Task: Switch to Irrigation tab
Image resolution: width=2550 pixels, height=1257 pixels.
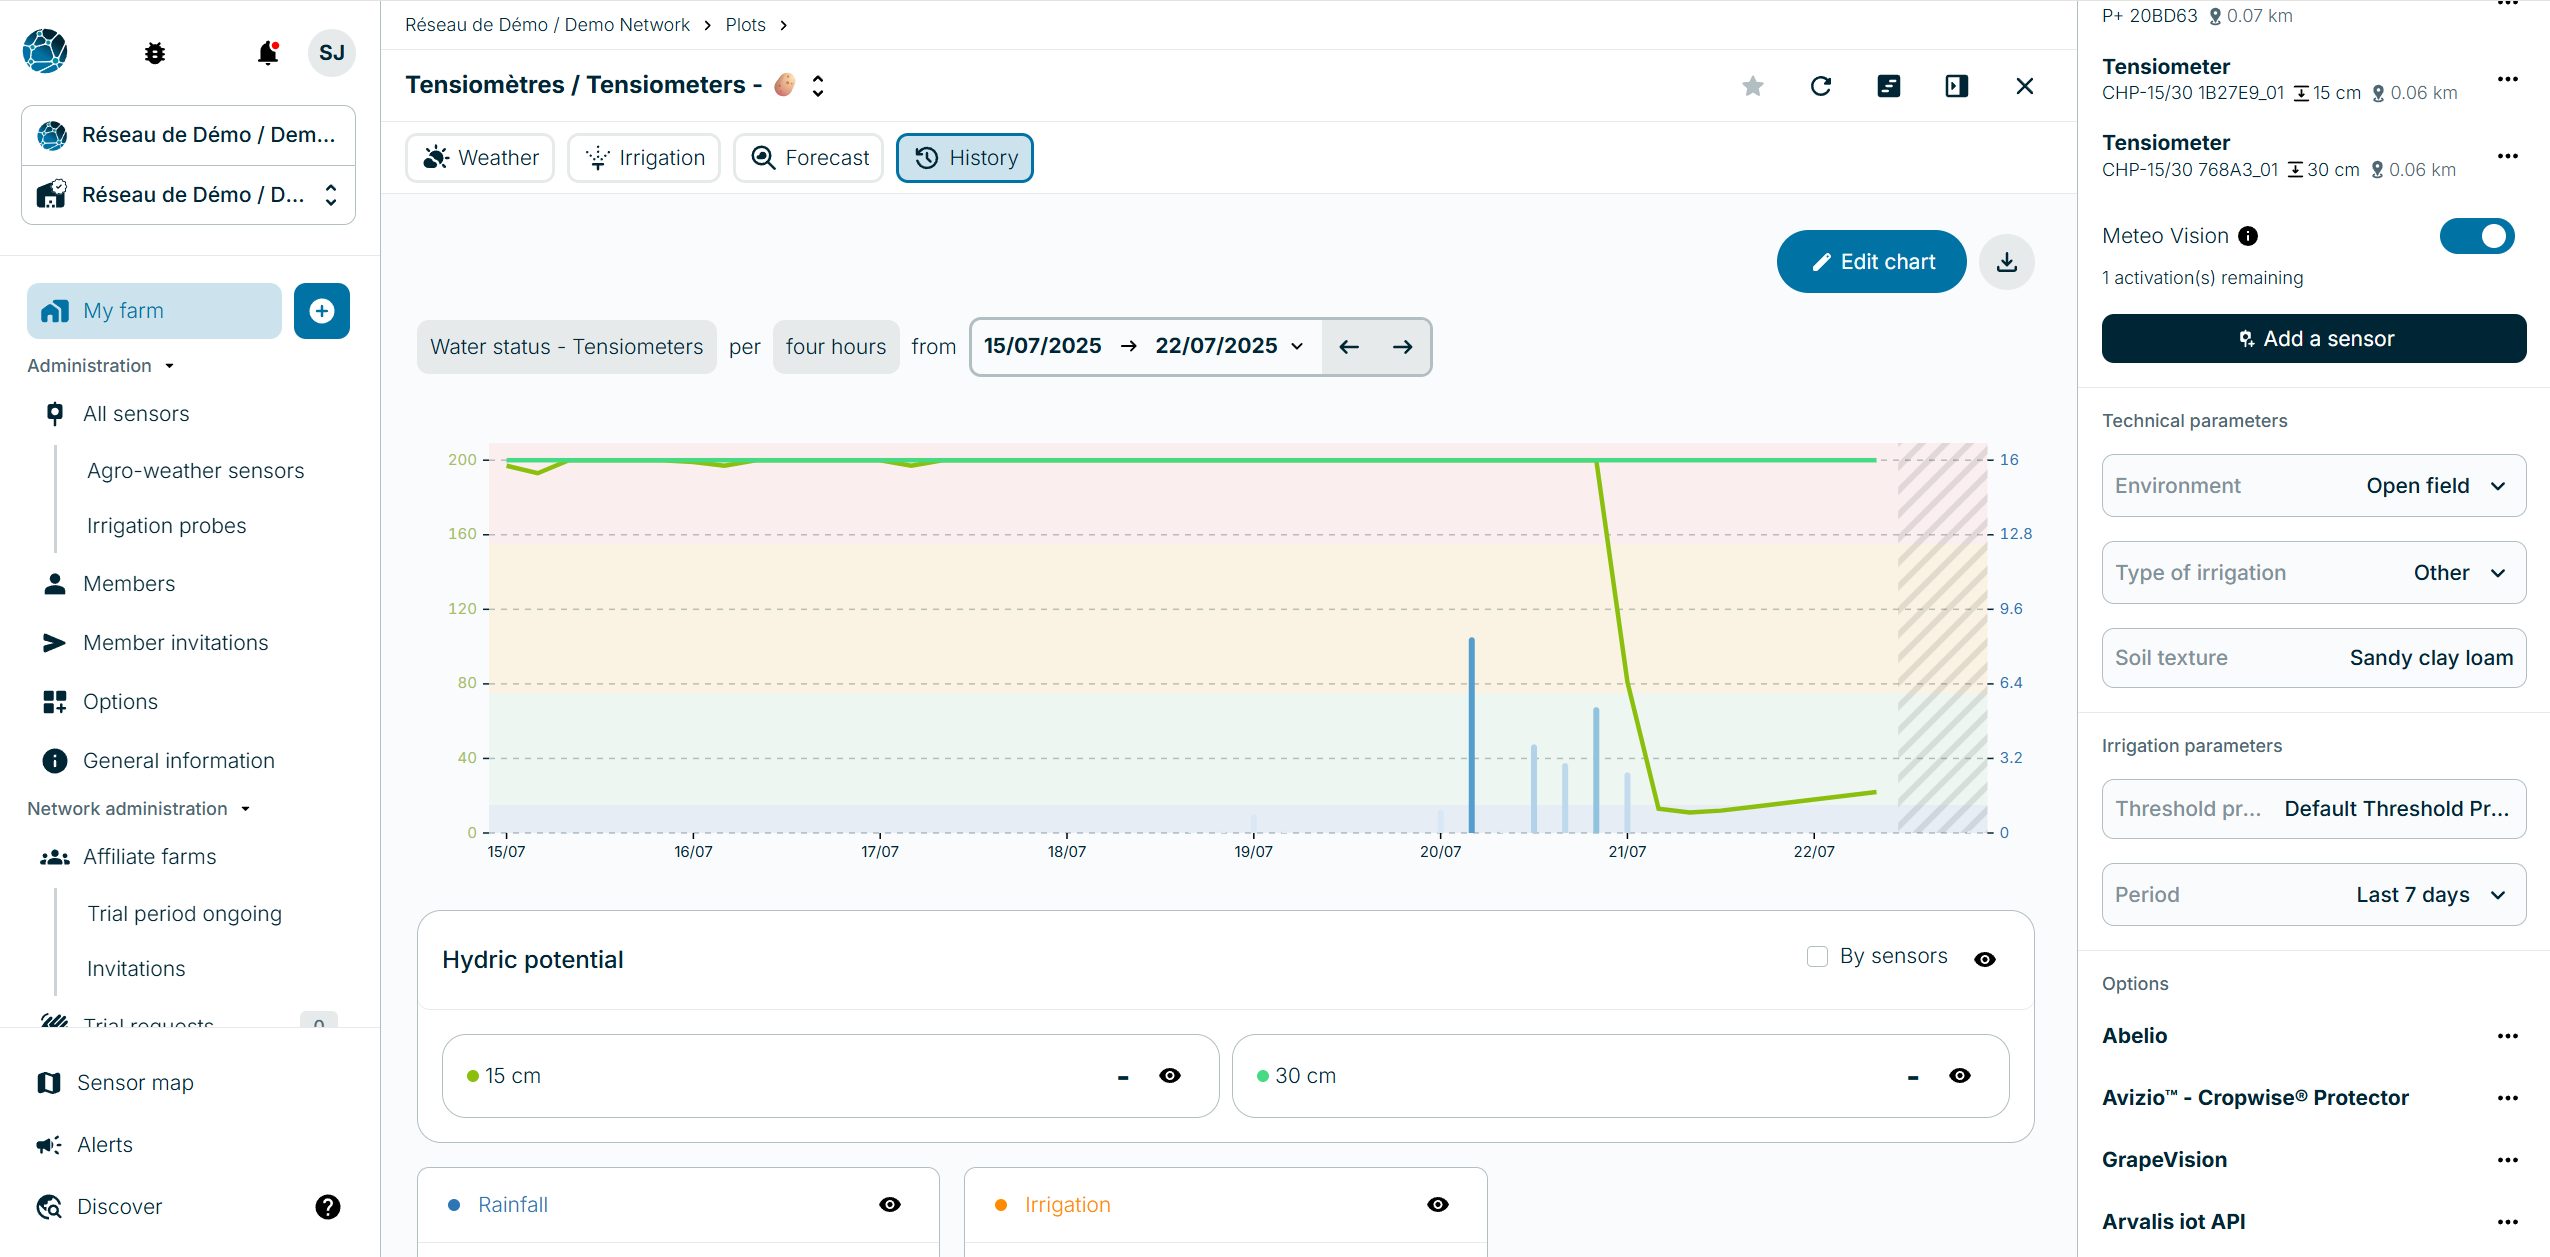Action: pyautogui.click(x=644, y=158)
